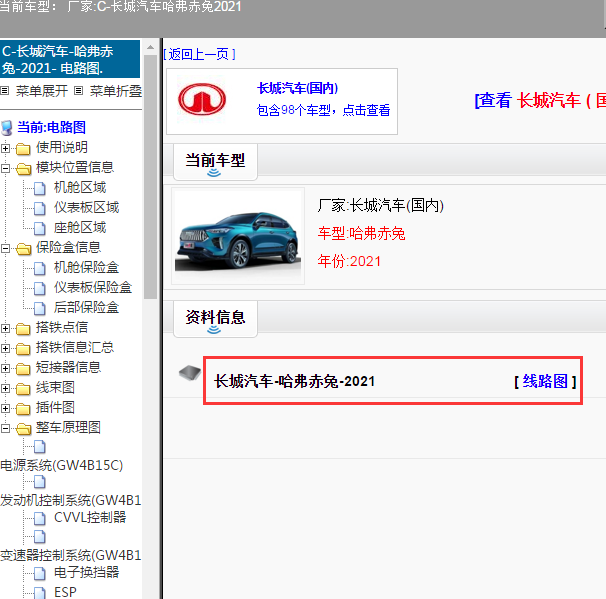Click the page icon above 电源系统(GW4B15C)
Screen dimensions: 606x599
pos(40,447)
